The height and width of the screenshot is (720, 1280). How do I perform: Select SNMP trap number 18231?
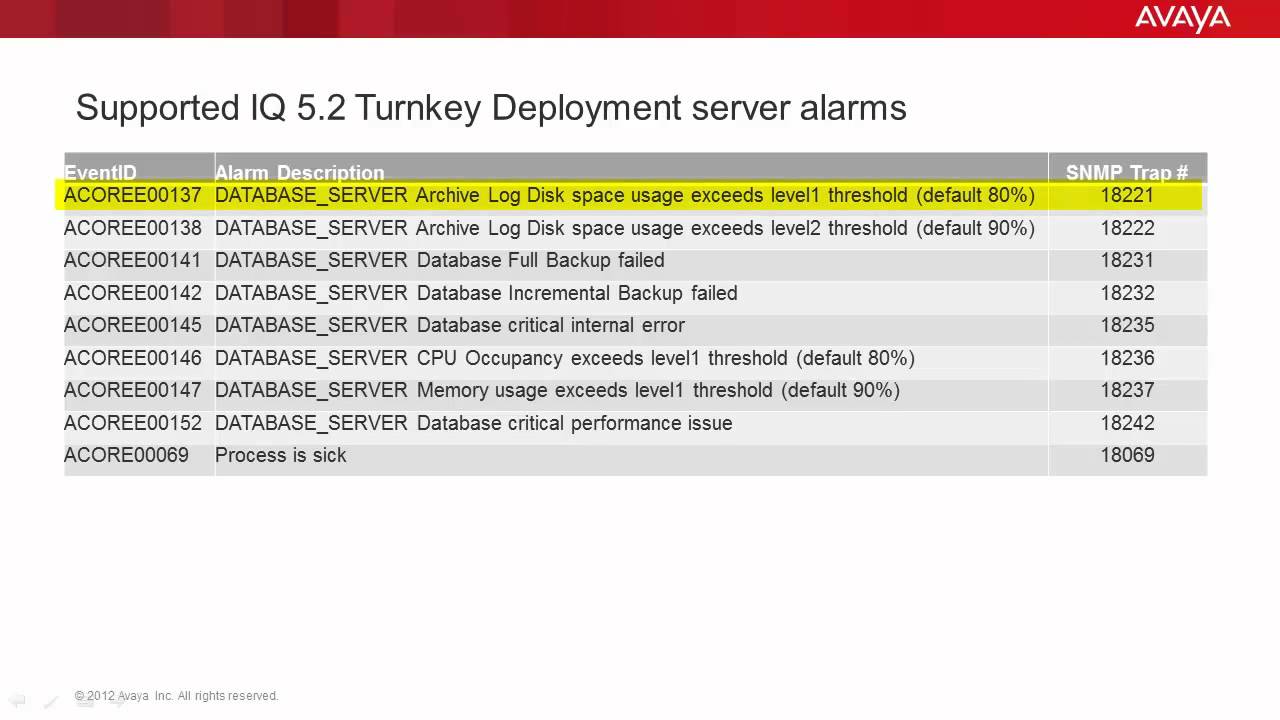click(1127, 260)
